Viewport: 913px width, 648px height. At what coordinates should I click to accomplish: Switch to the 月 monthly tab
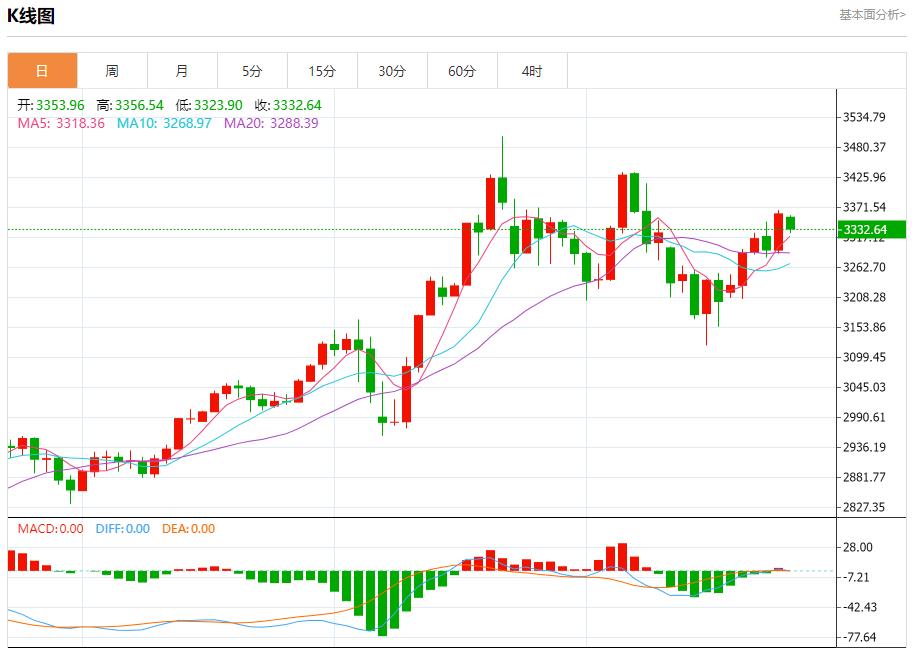pyautogui.click(x=182, y=71)
